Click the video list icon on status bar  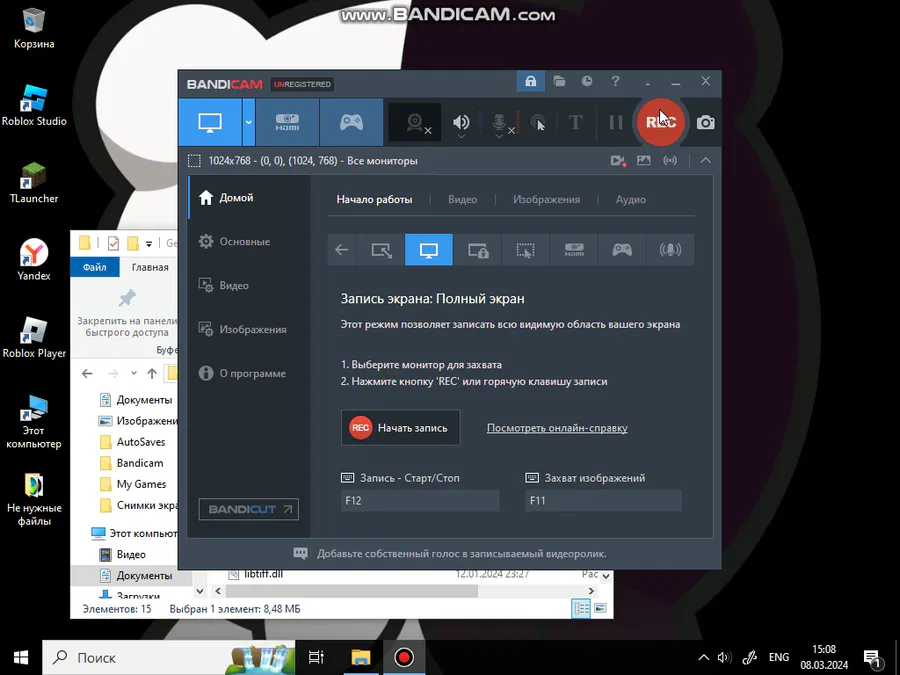pyautogui.click(x=618, y=161)
